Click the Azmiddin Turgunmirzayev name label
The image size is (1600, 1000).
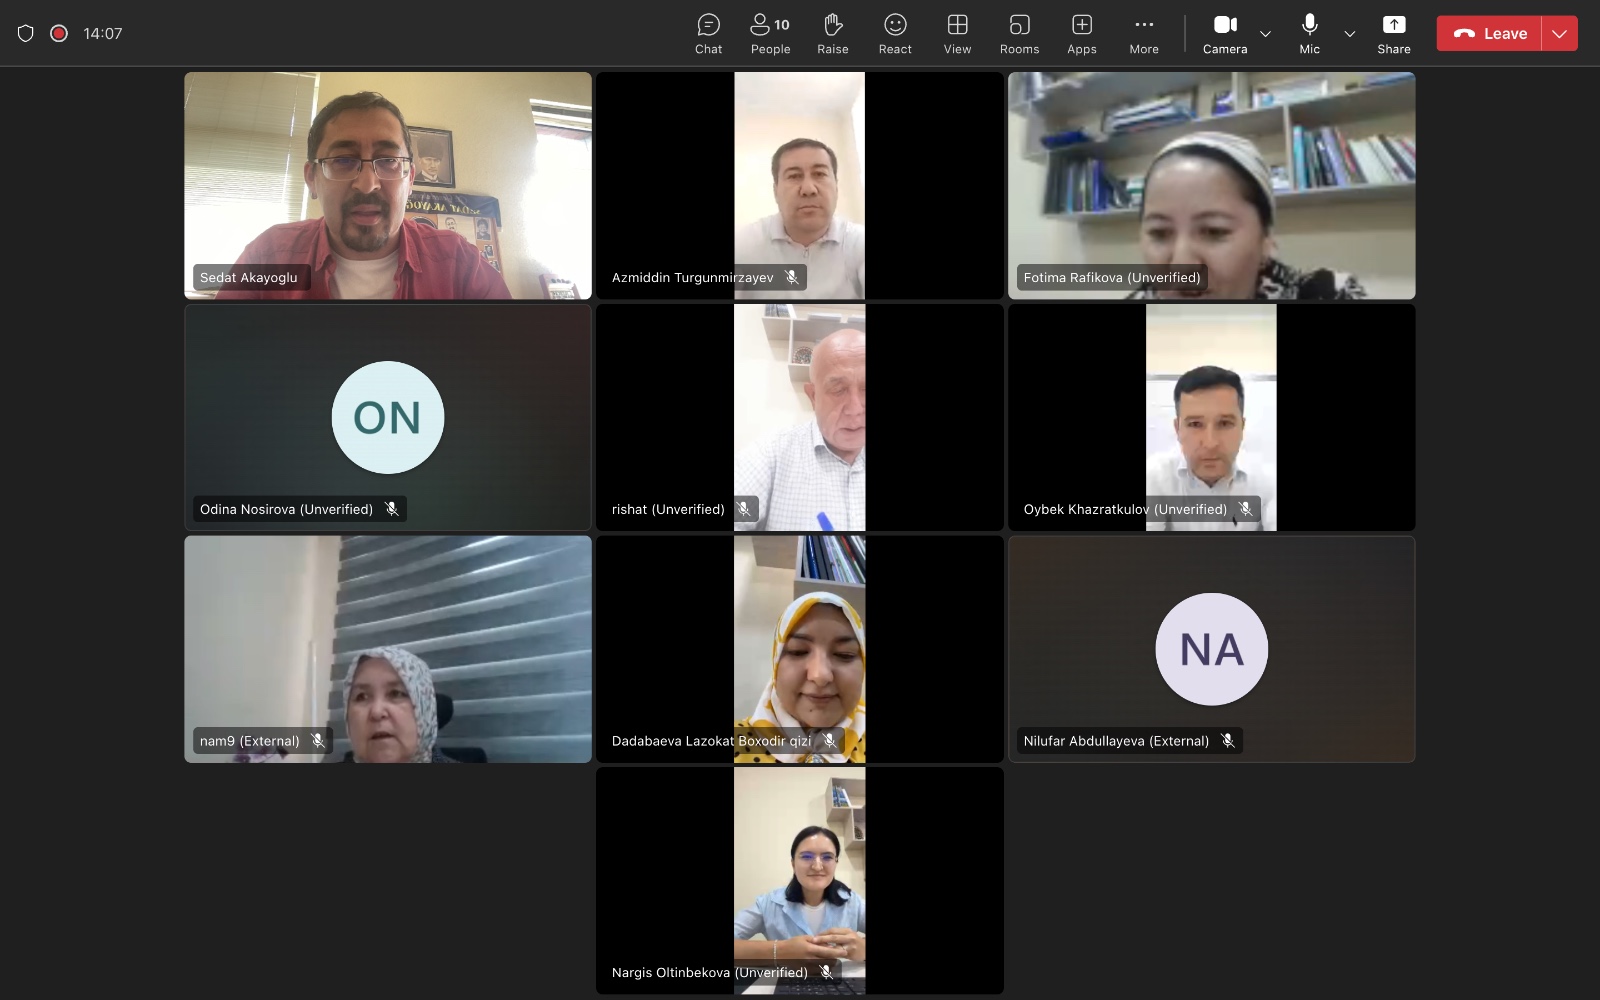click(x=693, y=277)
